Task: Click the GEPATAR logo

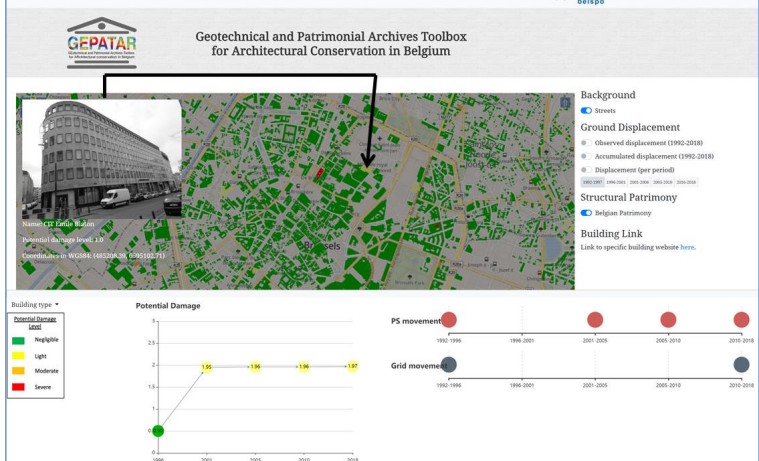Action: pyautogui.click(x=101, y=43)
